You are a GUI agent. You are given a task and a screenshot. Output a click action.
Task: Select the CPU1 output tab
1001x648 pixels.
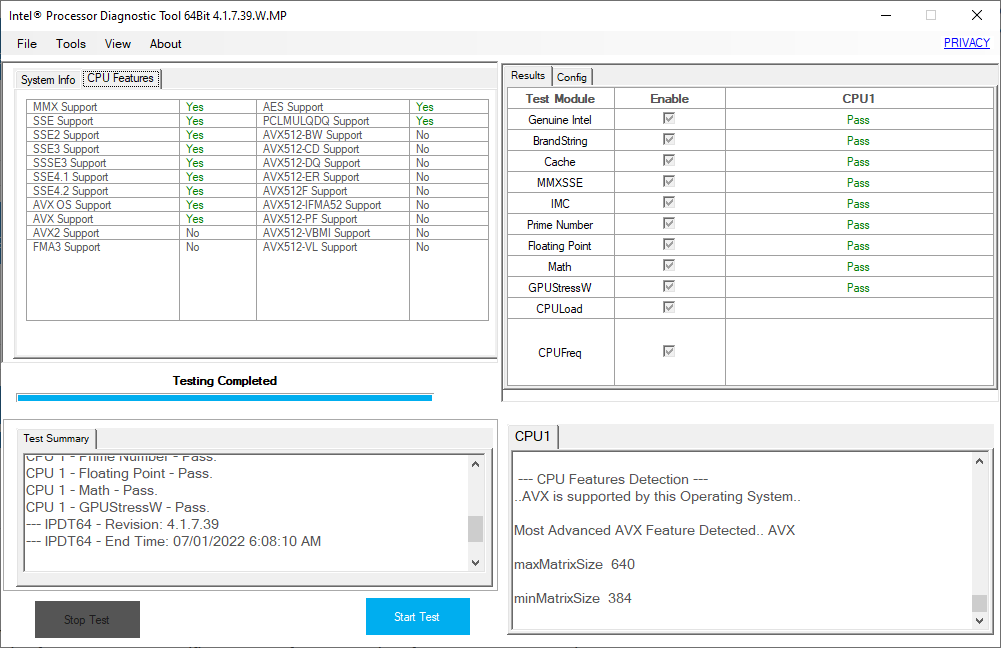pos(532,436)
